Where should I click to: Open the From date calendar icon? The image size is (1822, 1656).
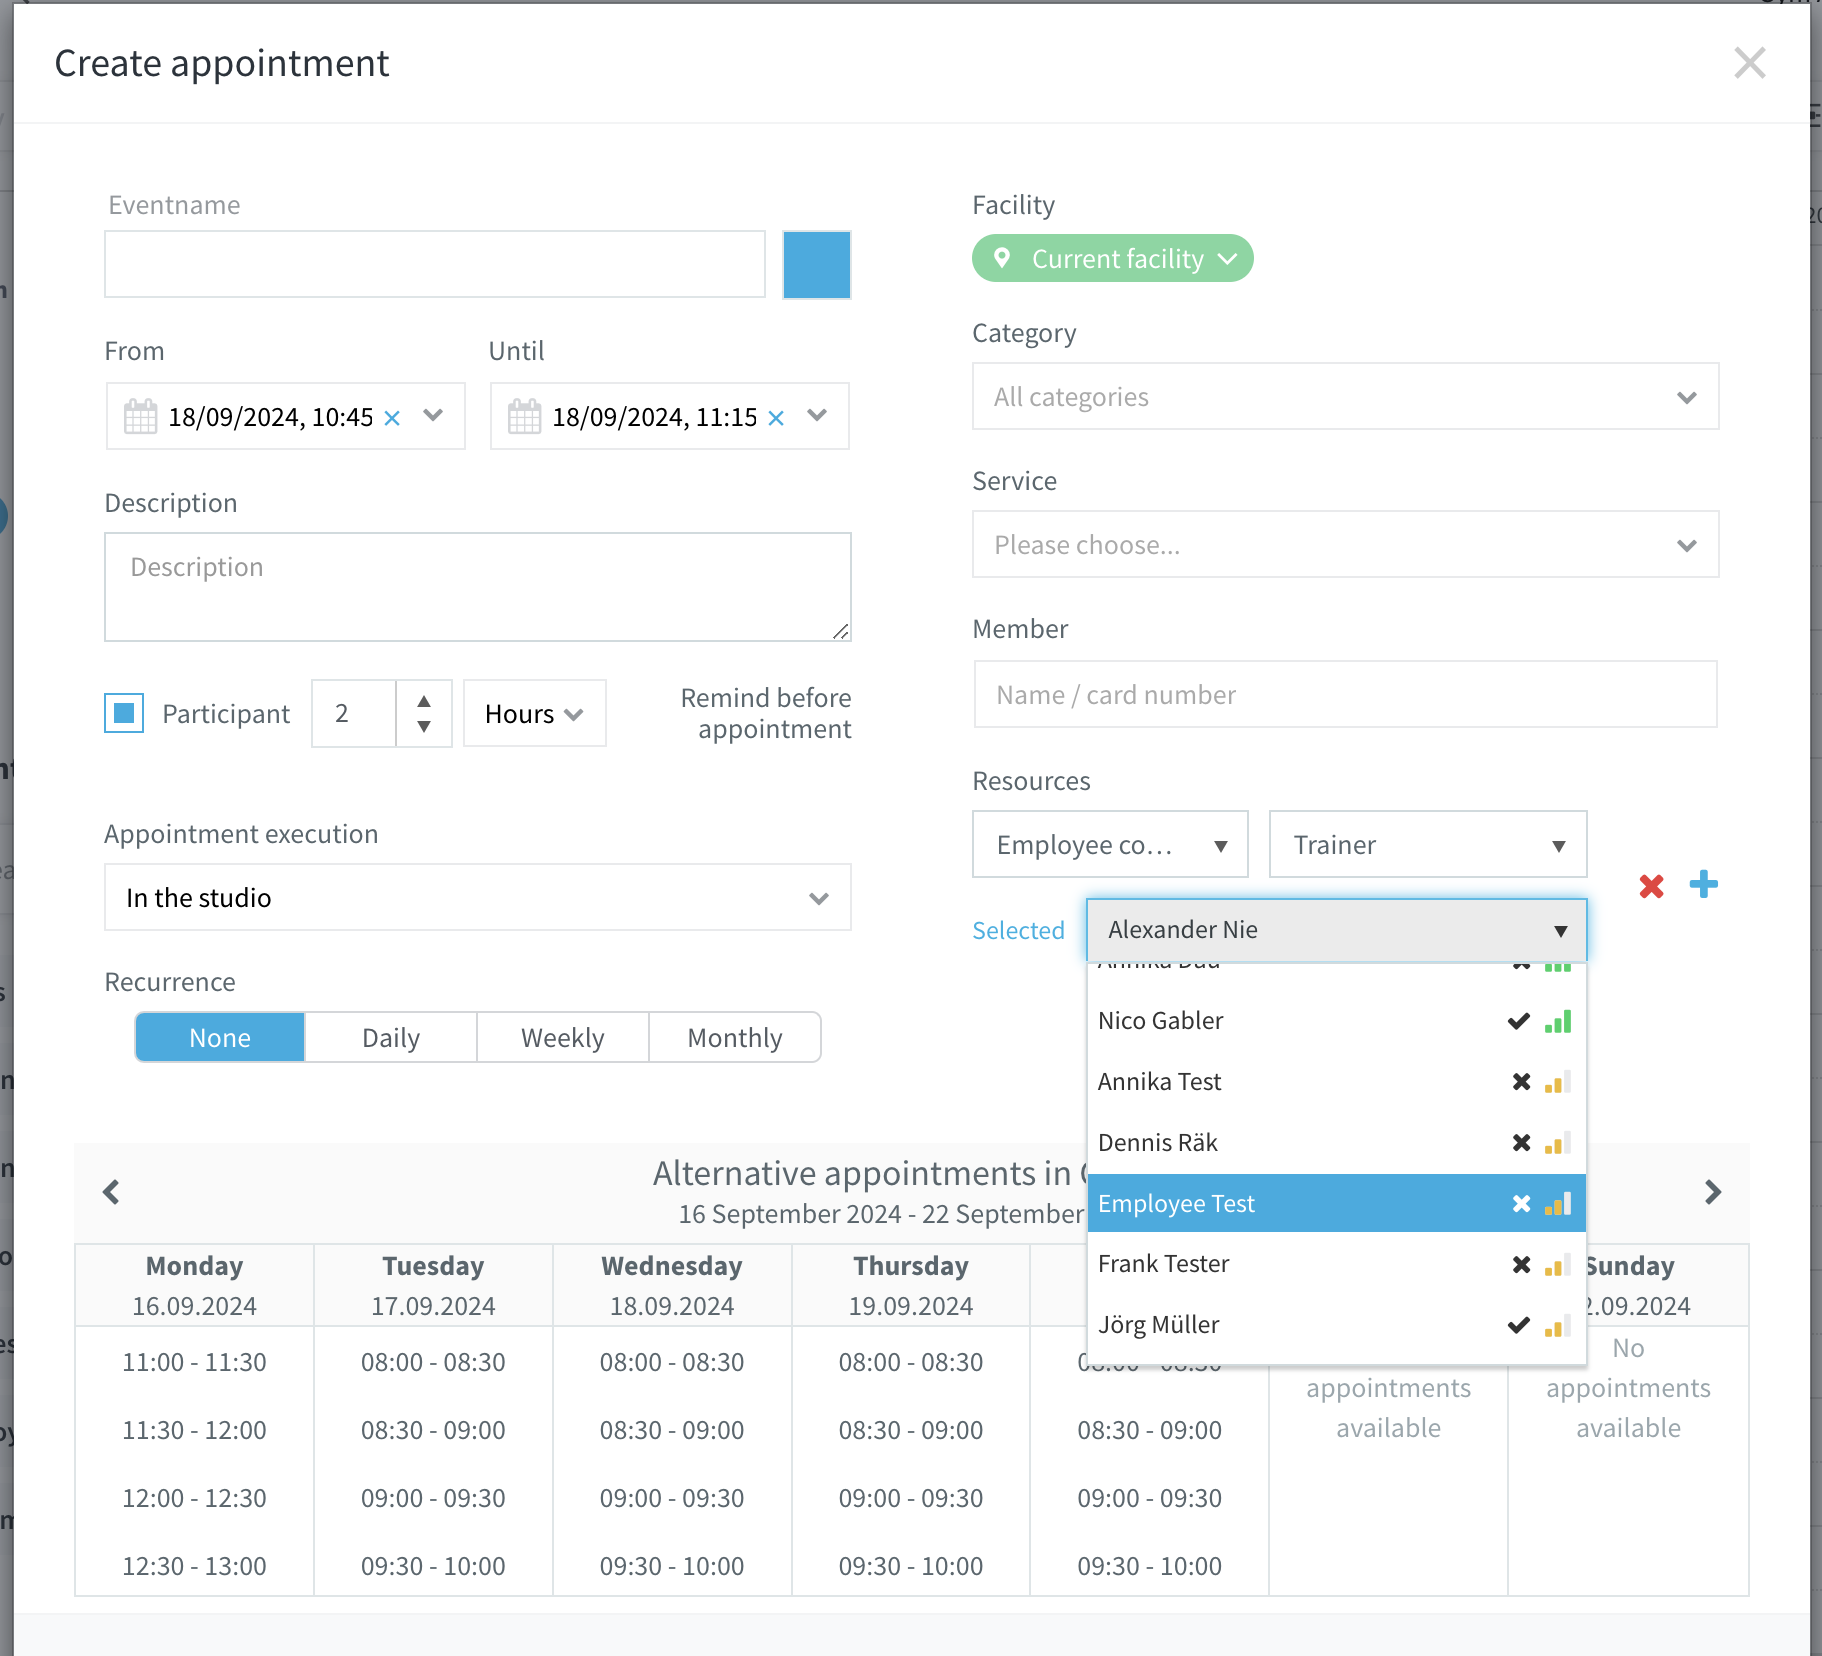(140, 416)
